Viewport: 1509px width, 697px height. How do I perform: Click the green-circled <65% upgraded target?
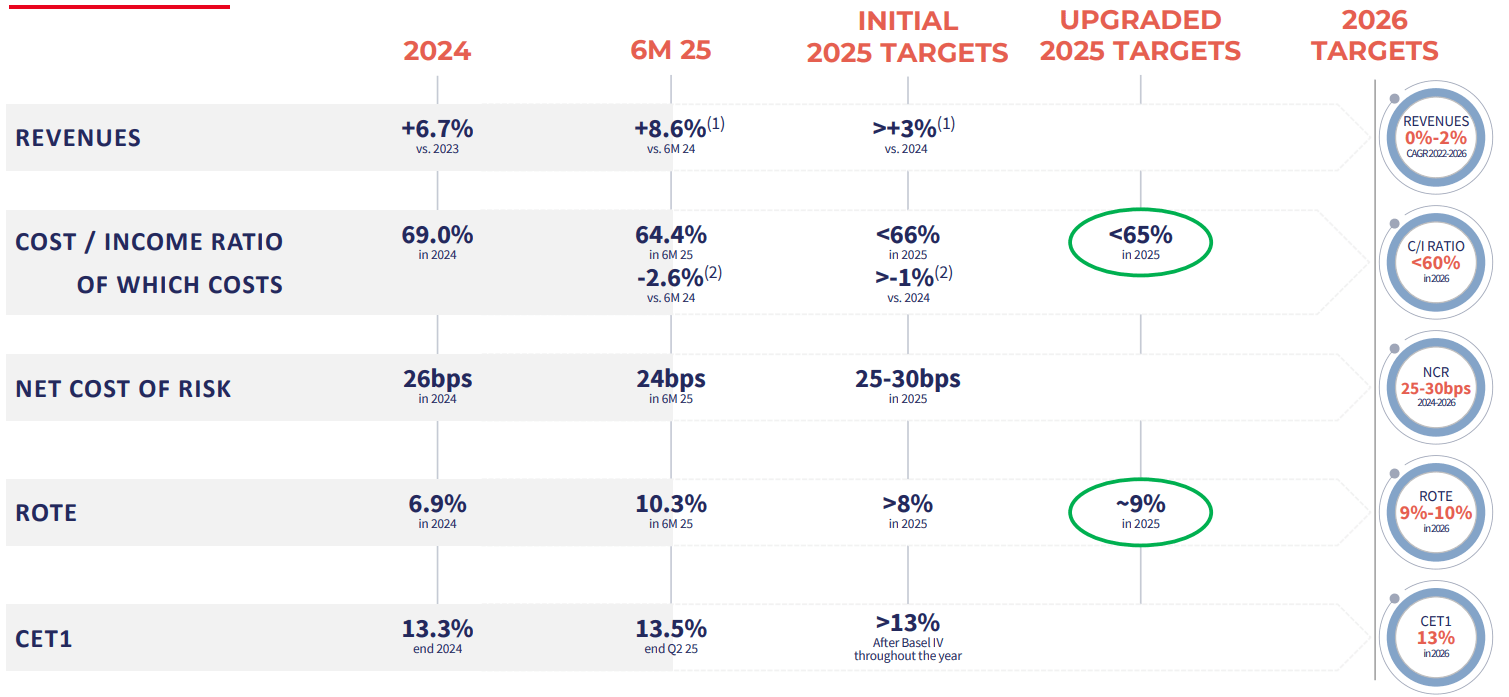pos(1140,243)
